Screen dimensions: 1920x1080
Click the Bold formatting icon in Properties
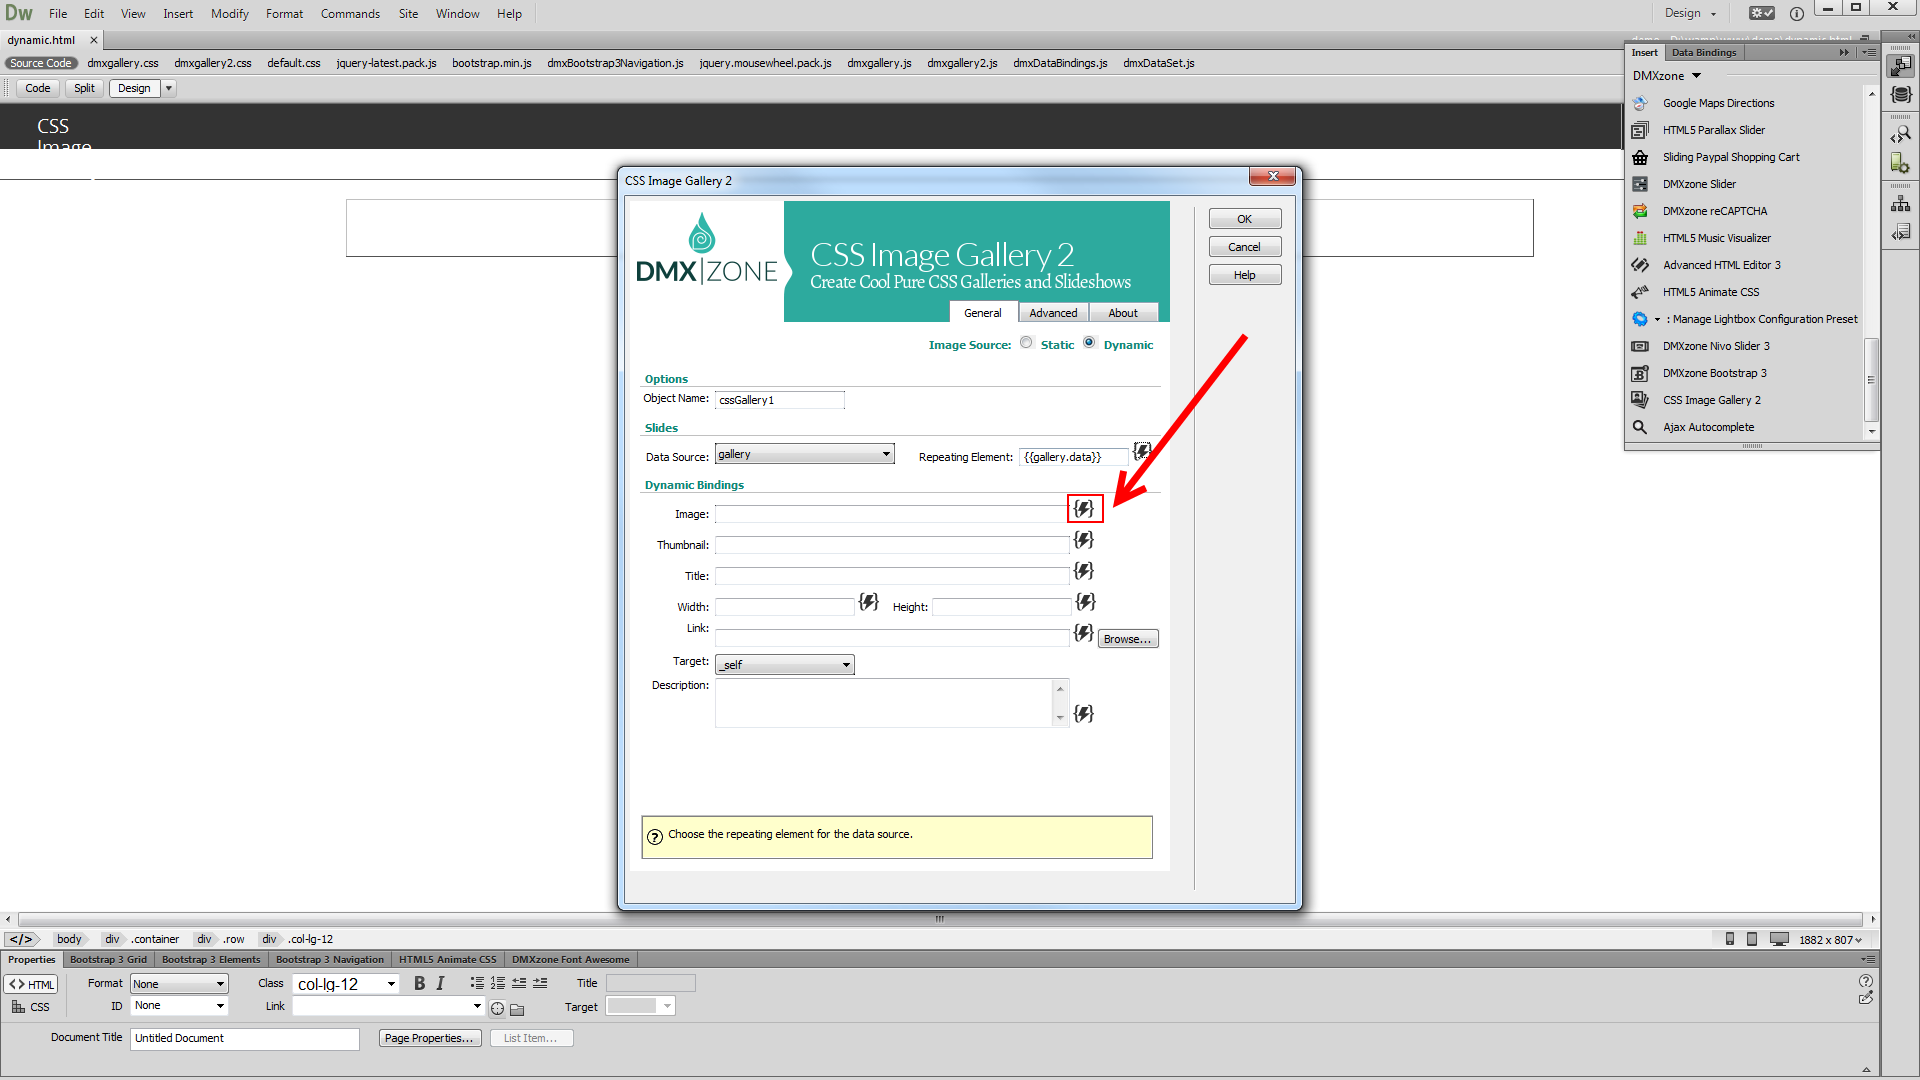click(x=420, y=984)
